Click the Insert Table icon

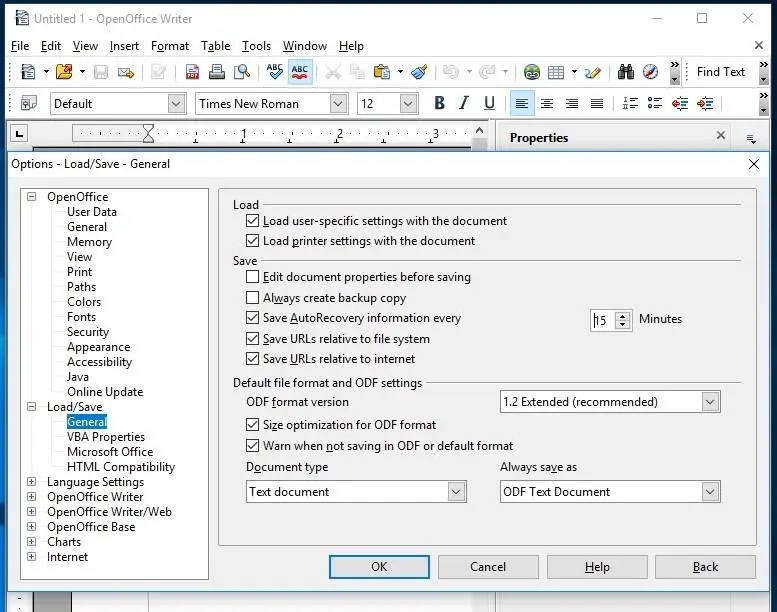tap(556, 72)
